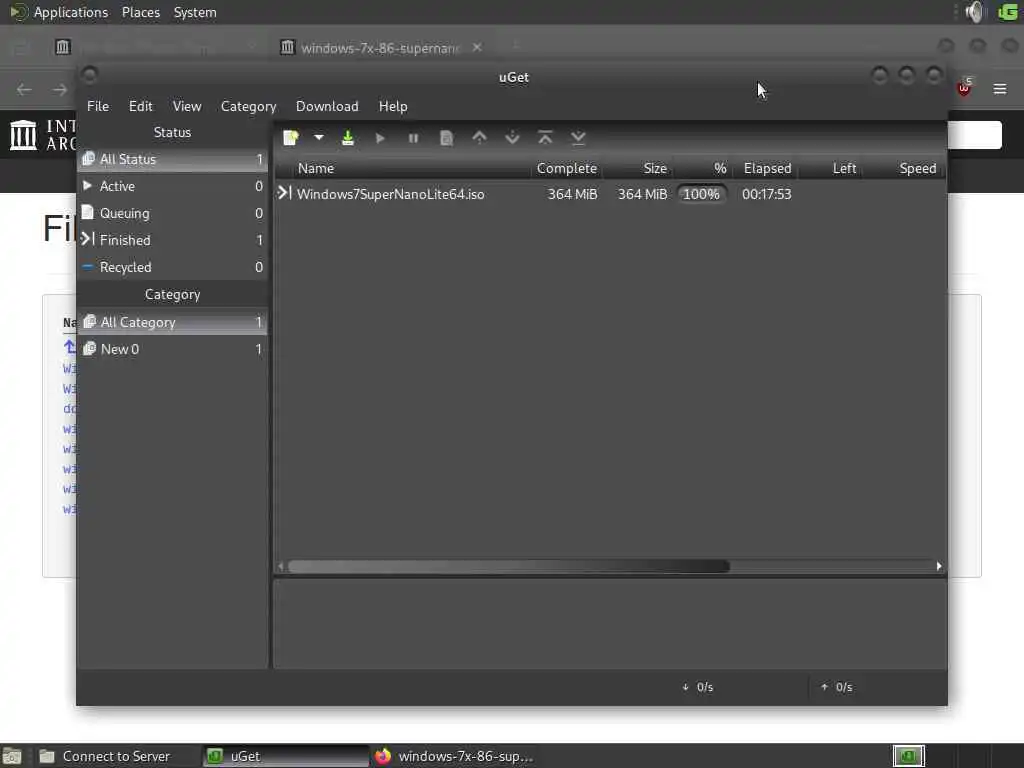Screen dimensions: 1024x768
Task: Open download properties toolbar icon
Action: click(x=447, y=138)
